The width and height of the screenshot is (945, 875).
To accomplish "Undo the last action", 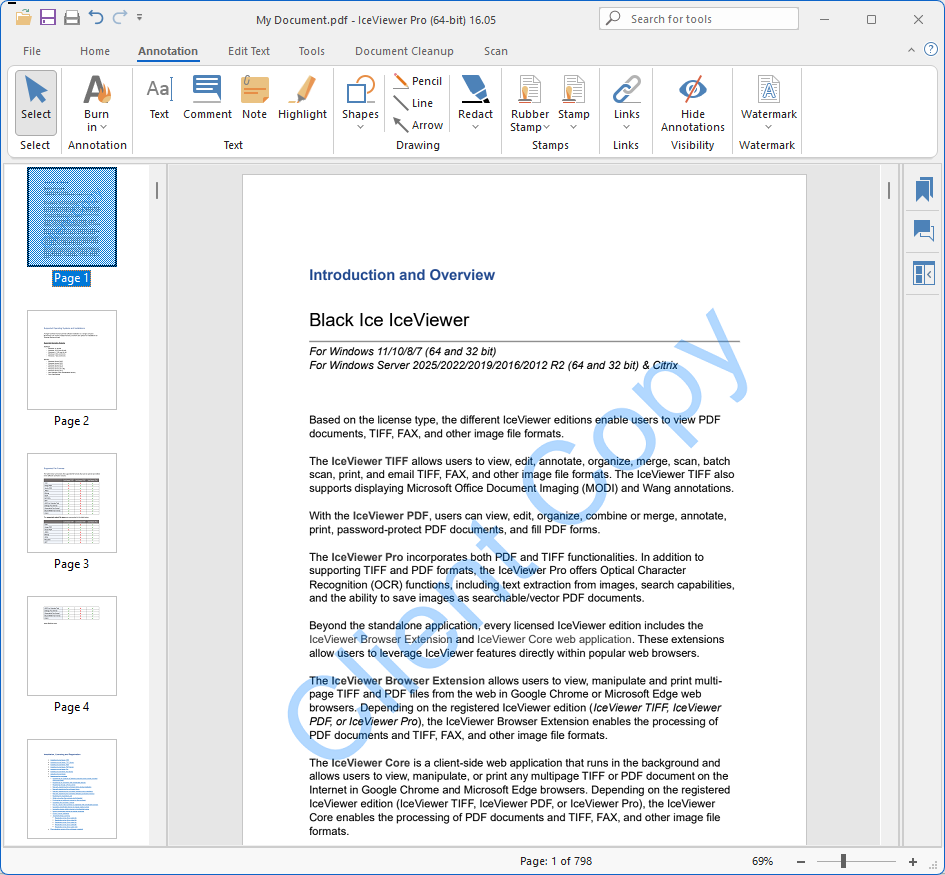I will pyautogui.click(x=96, y=17).
